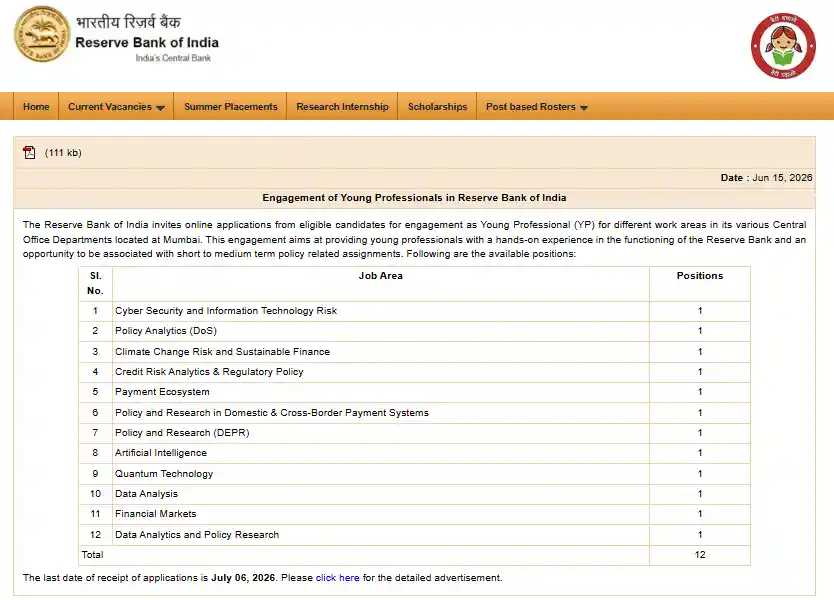The width and height of the screenshot is (834, 600).
Task: Select the 'Artificial Intelligence' row
Action: click(x=414, y=453)
